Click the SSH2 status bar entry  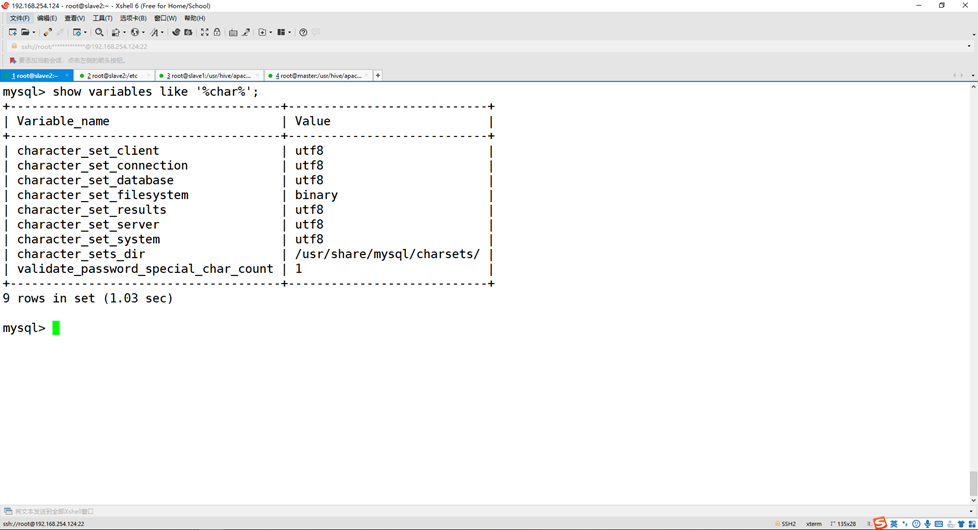(x=785, y=524)
